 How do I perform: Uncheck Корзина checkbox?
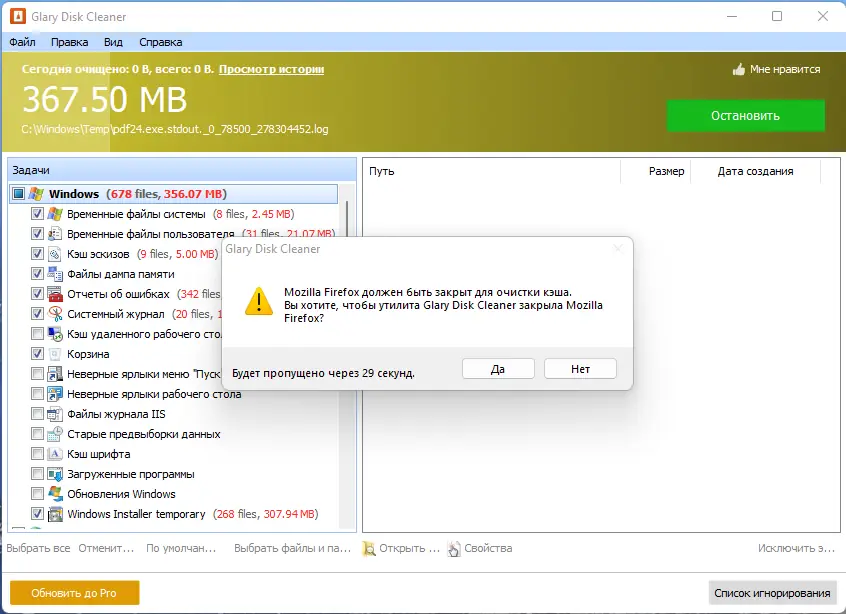(37, 353)
